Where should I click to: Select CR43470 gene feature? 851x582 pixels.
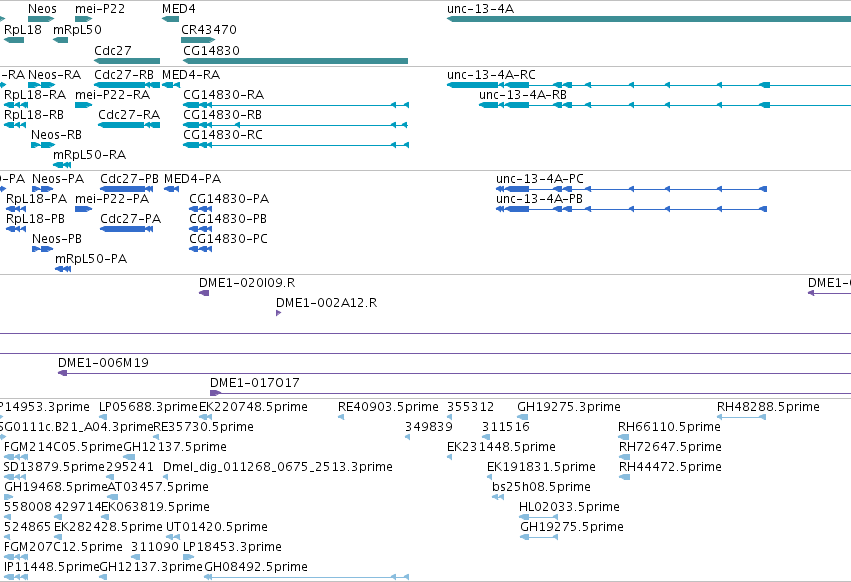[x=198, y=40]
